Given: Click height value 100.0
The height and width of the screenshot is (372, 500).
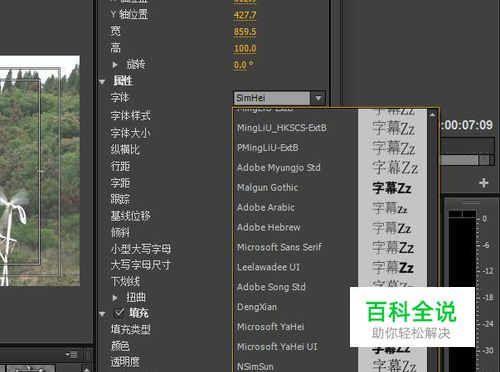Looking at the screenshot, I should tap(245, 48).
